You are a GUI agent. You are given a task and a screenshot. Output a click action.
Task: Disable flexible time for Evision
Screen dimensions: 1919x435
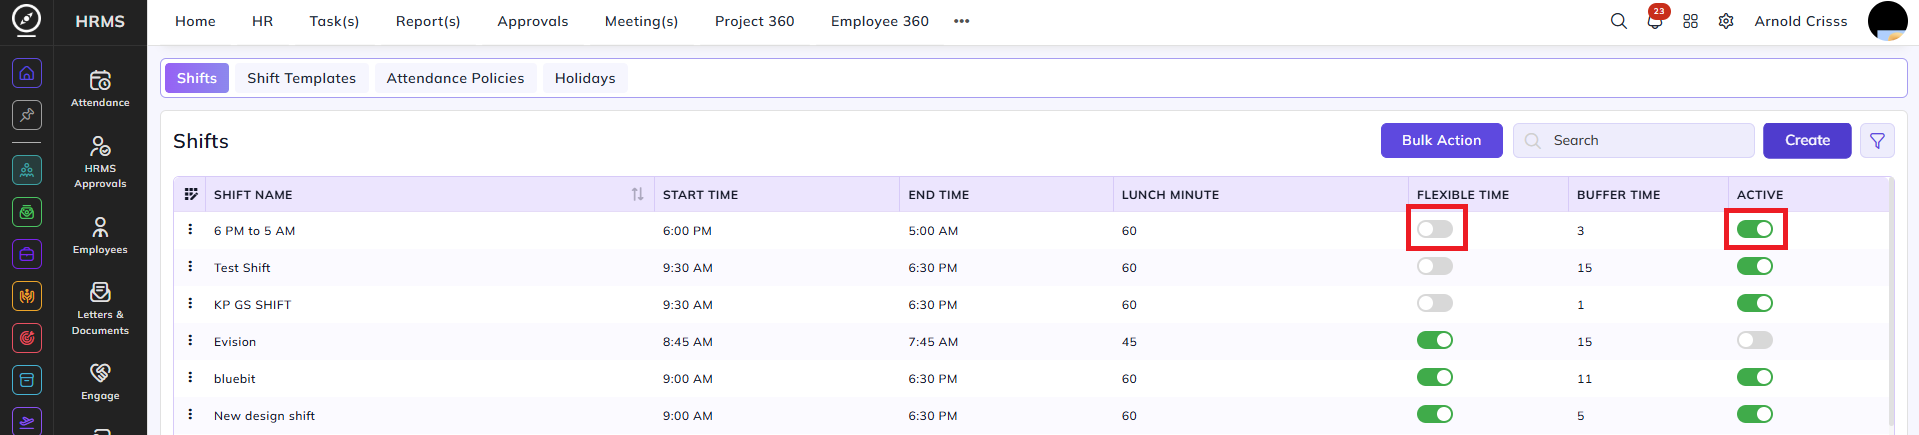[x=1435, y=340]
